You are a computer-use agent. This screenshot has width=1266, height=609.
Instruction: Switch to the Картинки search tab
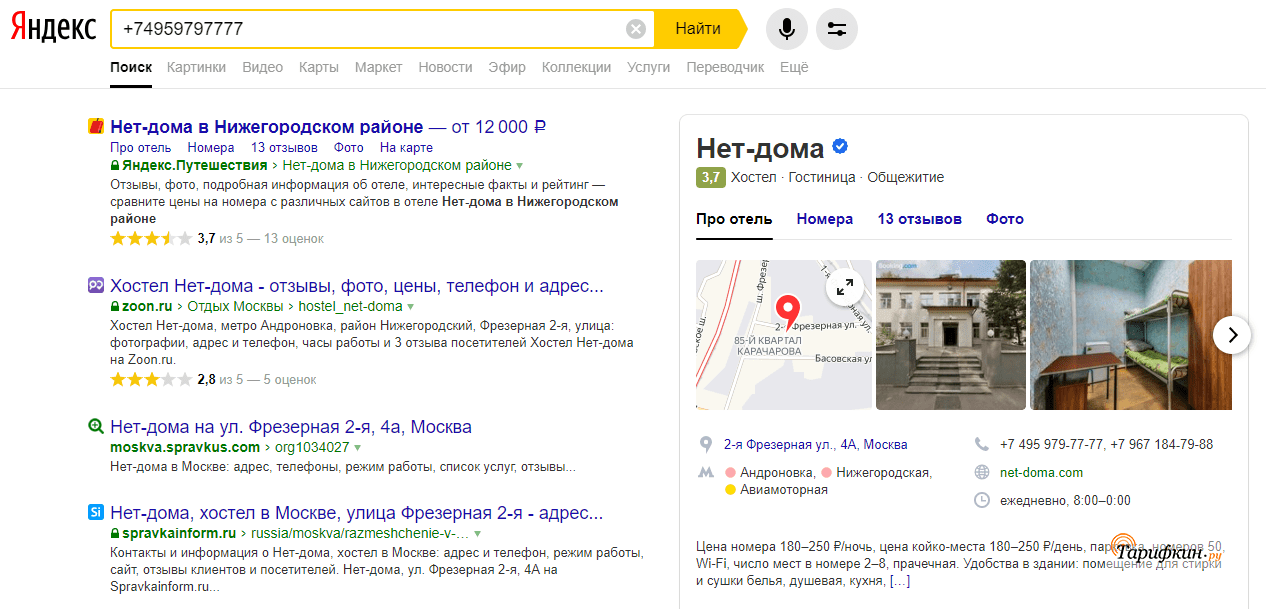[196, 67]
